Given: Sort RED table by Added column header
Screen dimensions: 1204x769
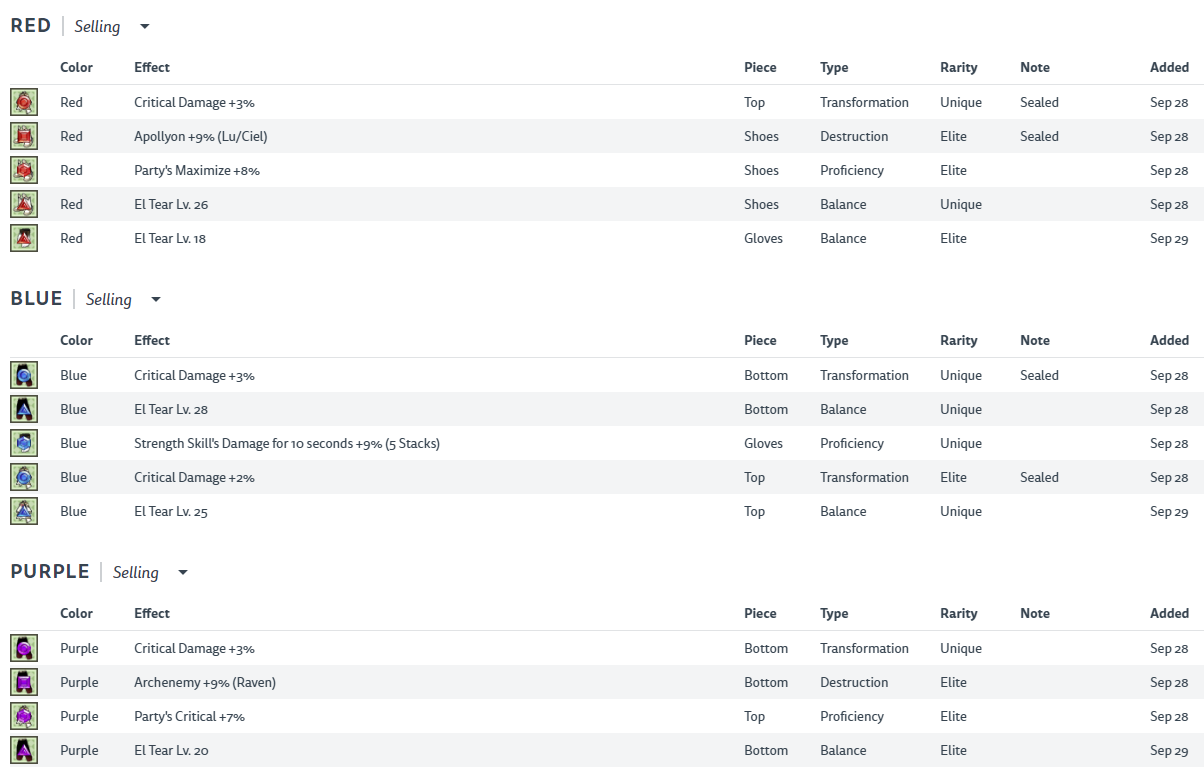Looking at the screenshot, I should [x=1169, y=67].
